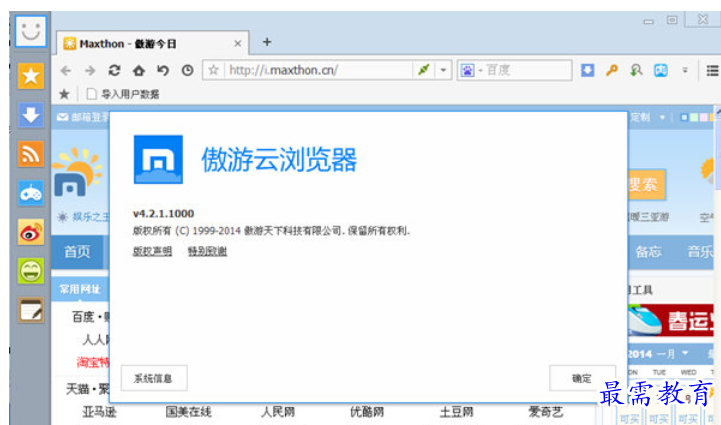Choose the Baidu search engine icon

click(467, 70)
